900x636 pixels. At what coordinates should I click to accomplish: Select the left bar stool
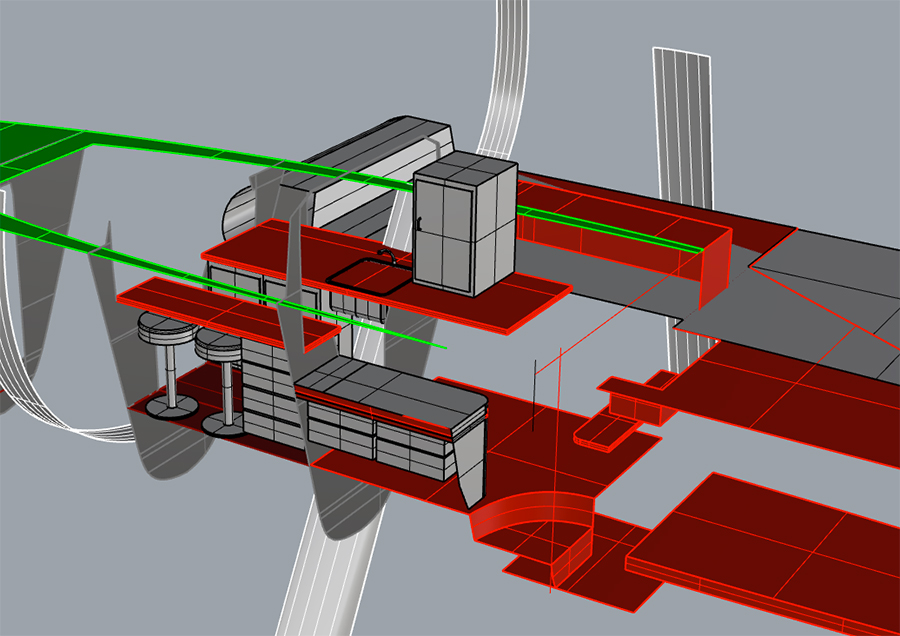click(x=165, y=330)
